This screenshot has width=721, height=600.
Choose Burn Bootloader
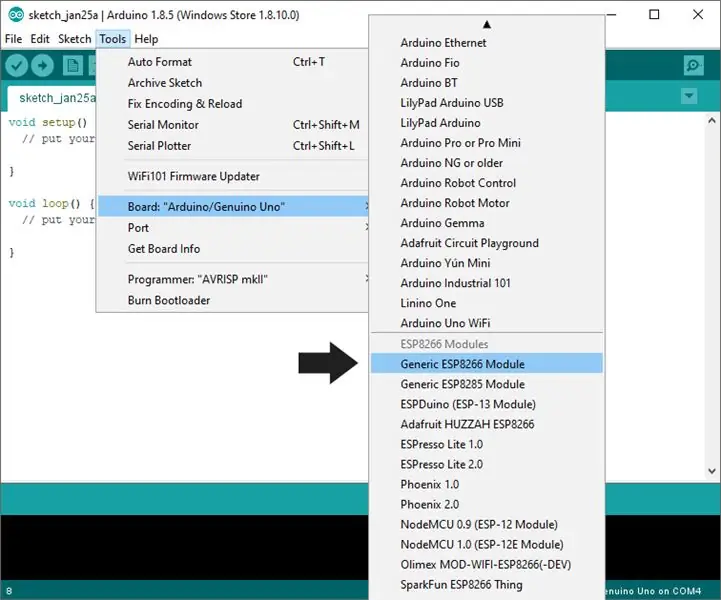233,300
